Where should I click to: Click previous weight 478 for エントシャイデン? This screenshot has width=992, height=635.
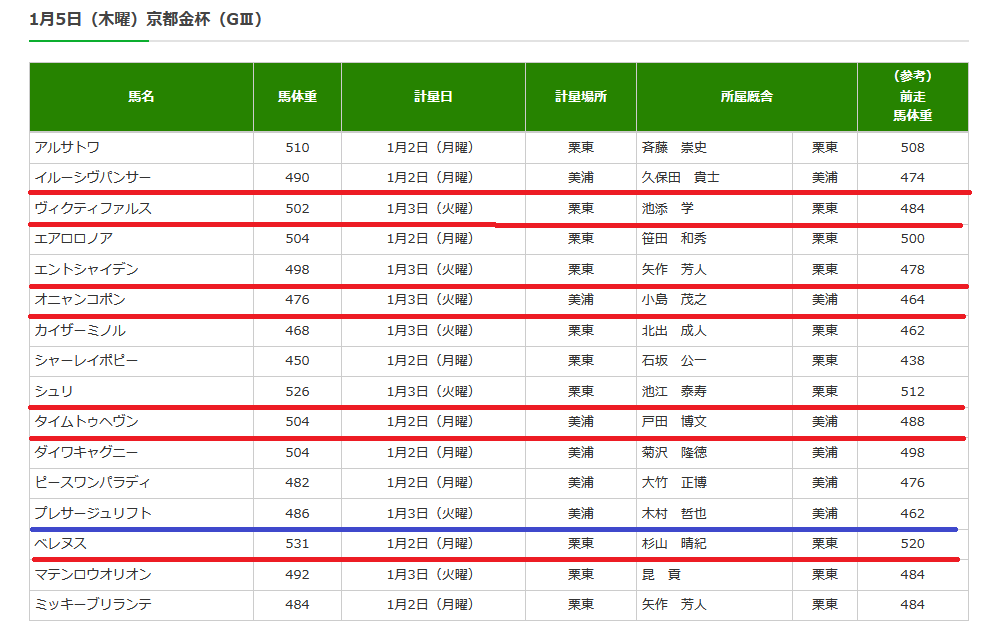(x=912, y=269)
